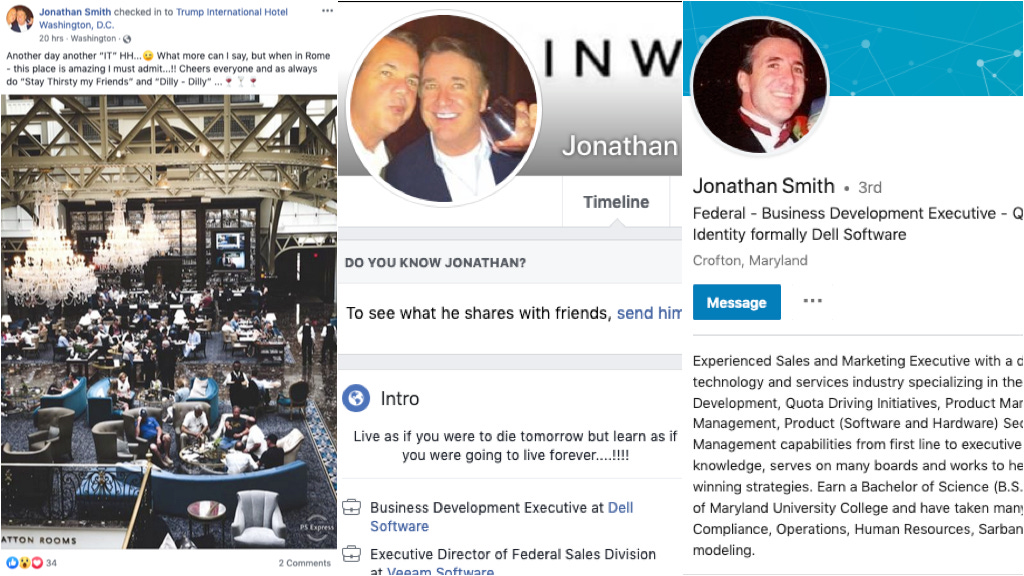Open Jonathan Smith name link on the post
The width and height of the screenshot is (1024, 576).
[x=75, y=12]
